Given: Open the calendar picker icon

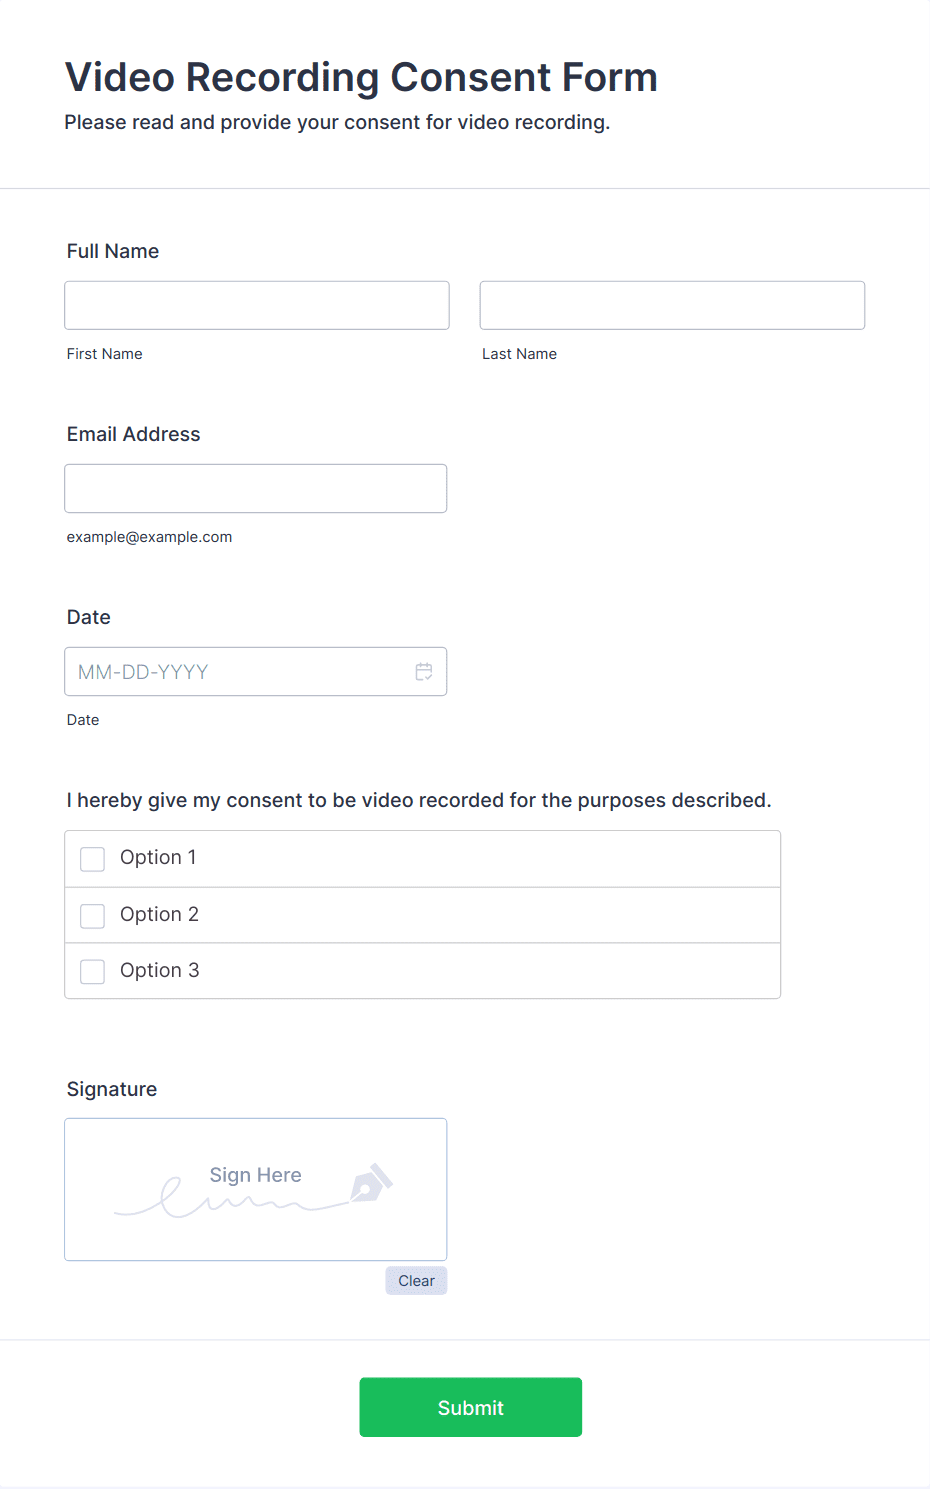Looking at the screenshot, I should pos(424,672).
